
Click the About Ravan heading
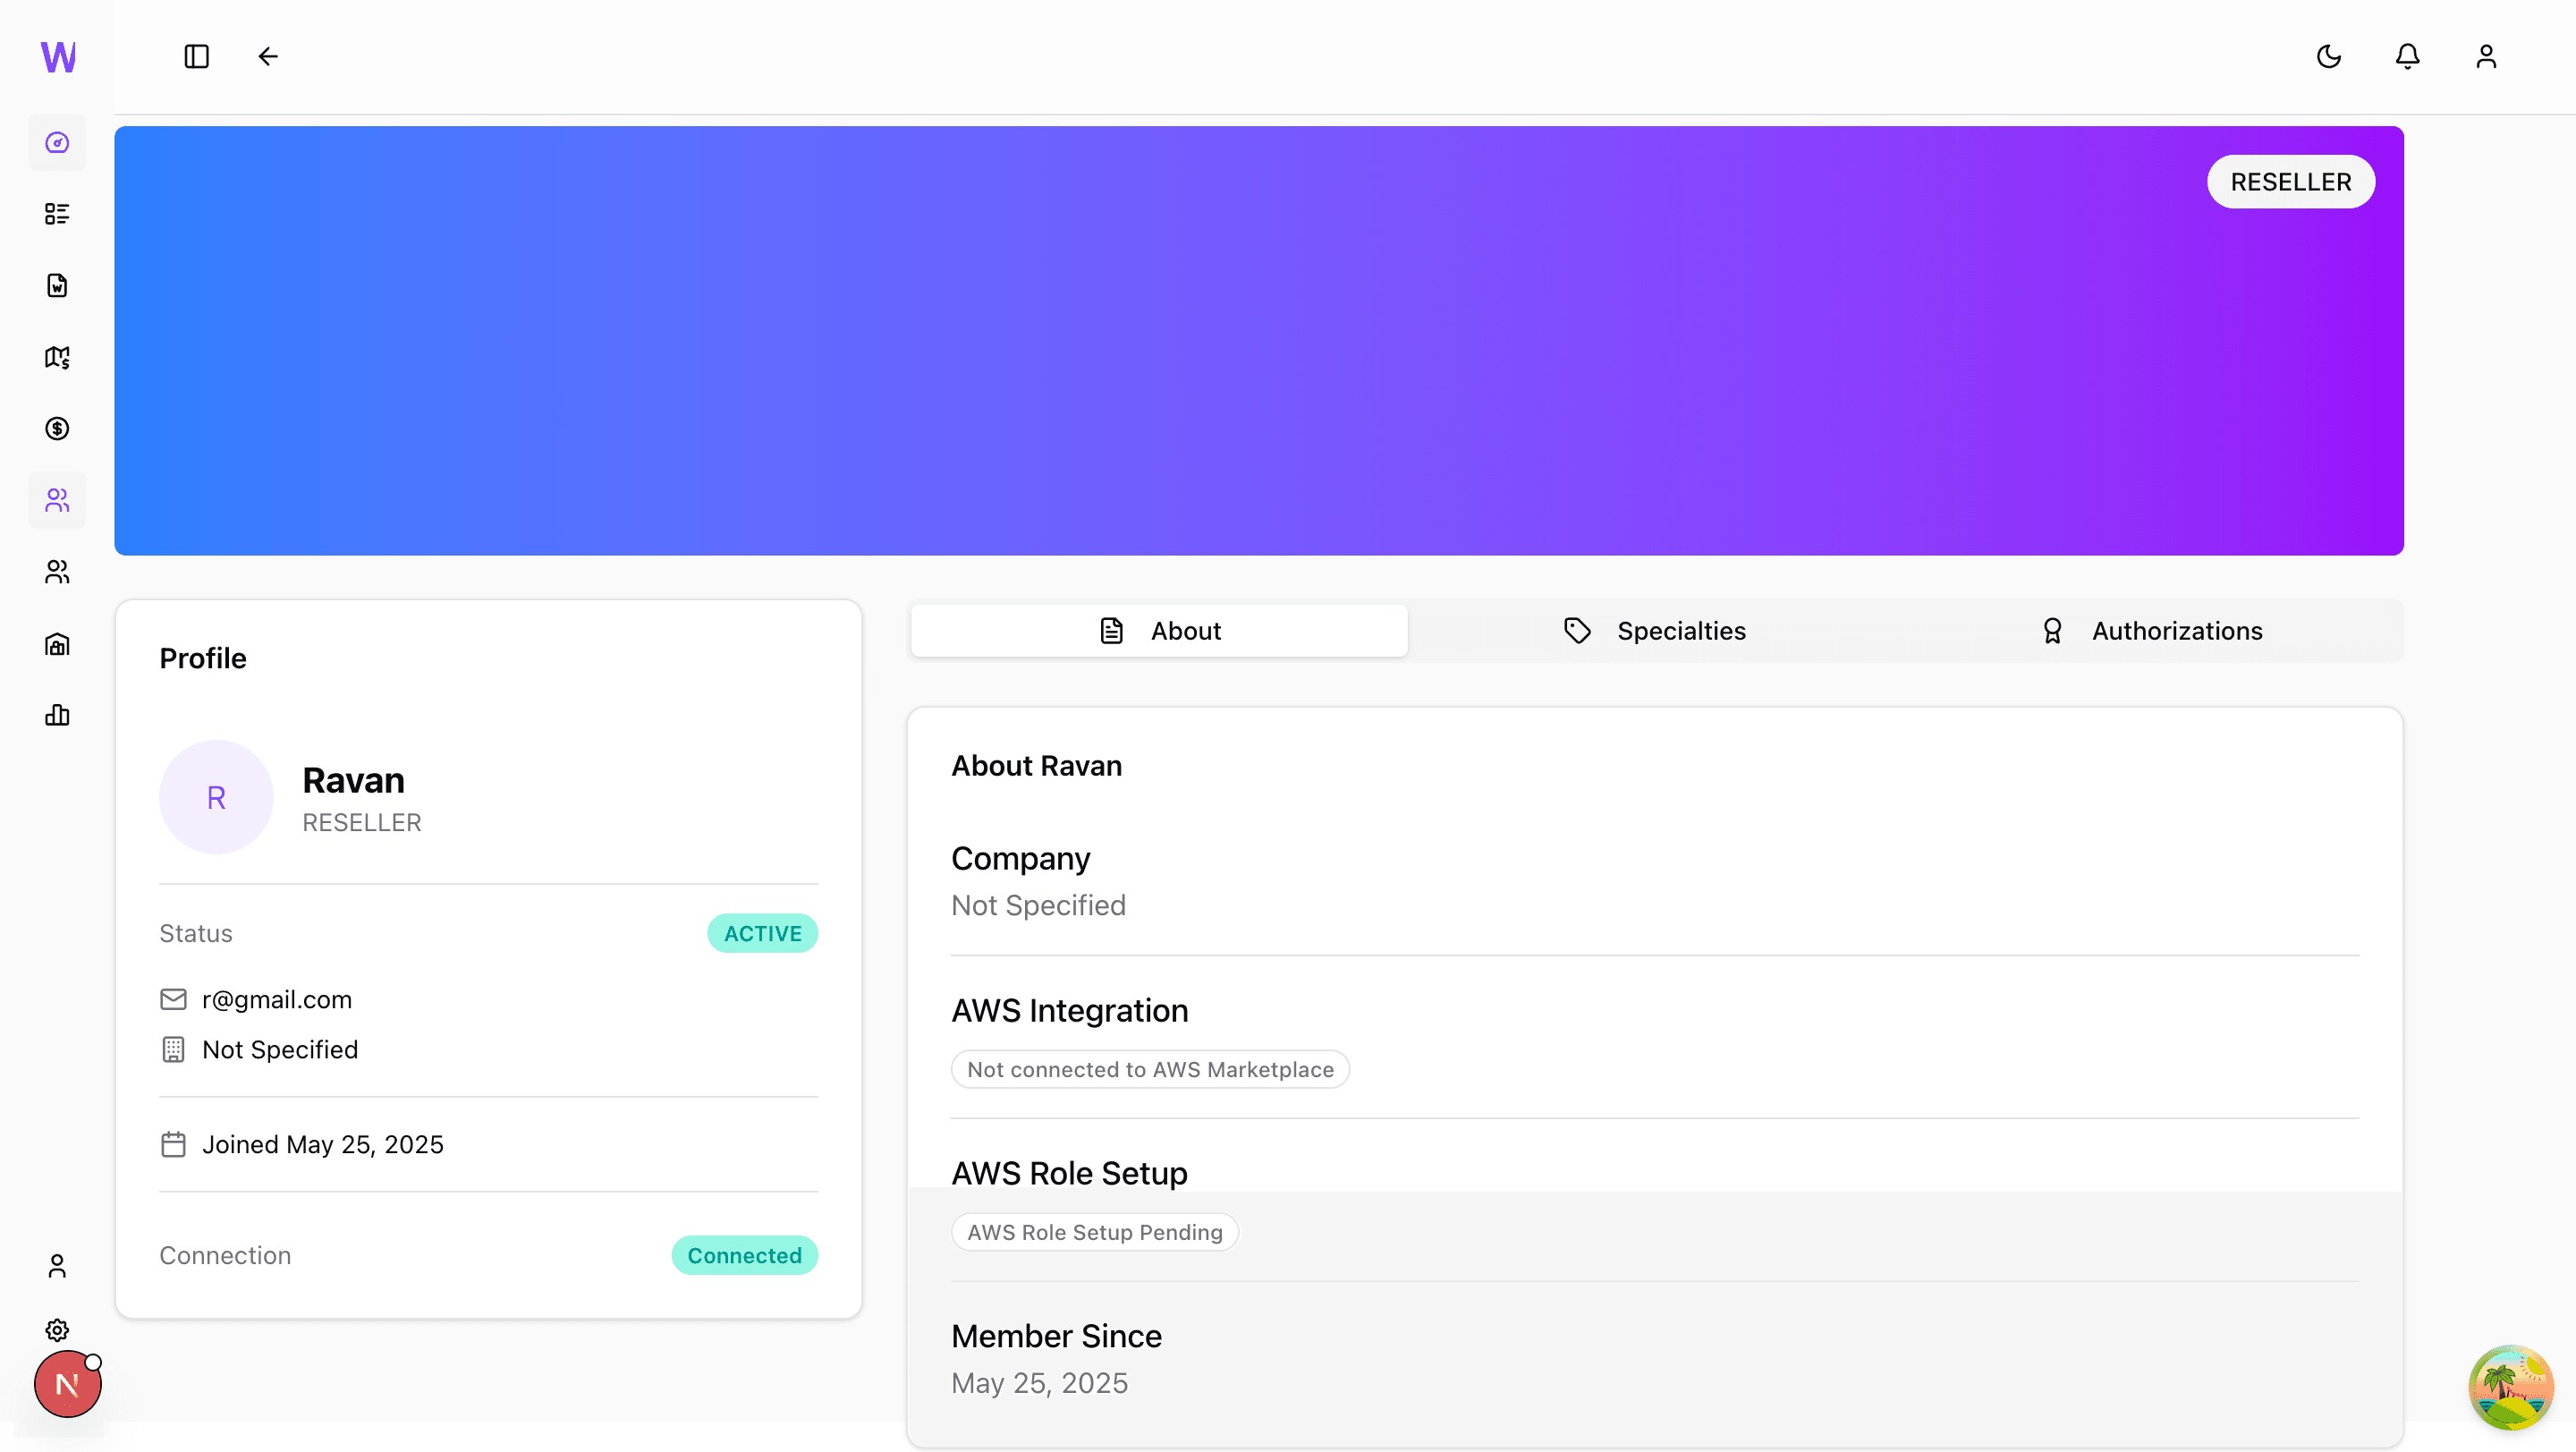(1037, 766)
